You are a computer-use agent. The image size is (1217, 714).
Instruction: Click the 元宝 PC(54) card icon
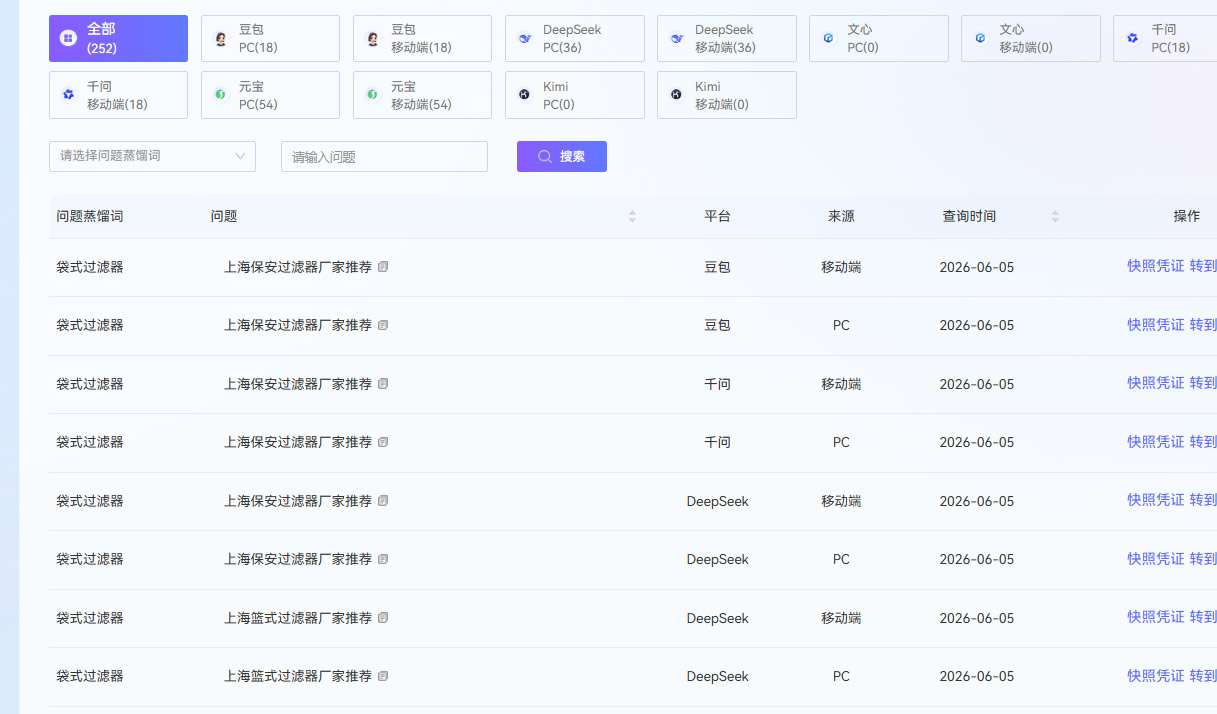pyautogui.click(x=221, y=95)
